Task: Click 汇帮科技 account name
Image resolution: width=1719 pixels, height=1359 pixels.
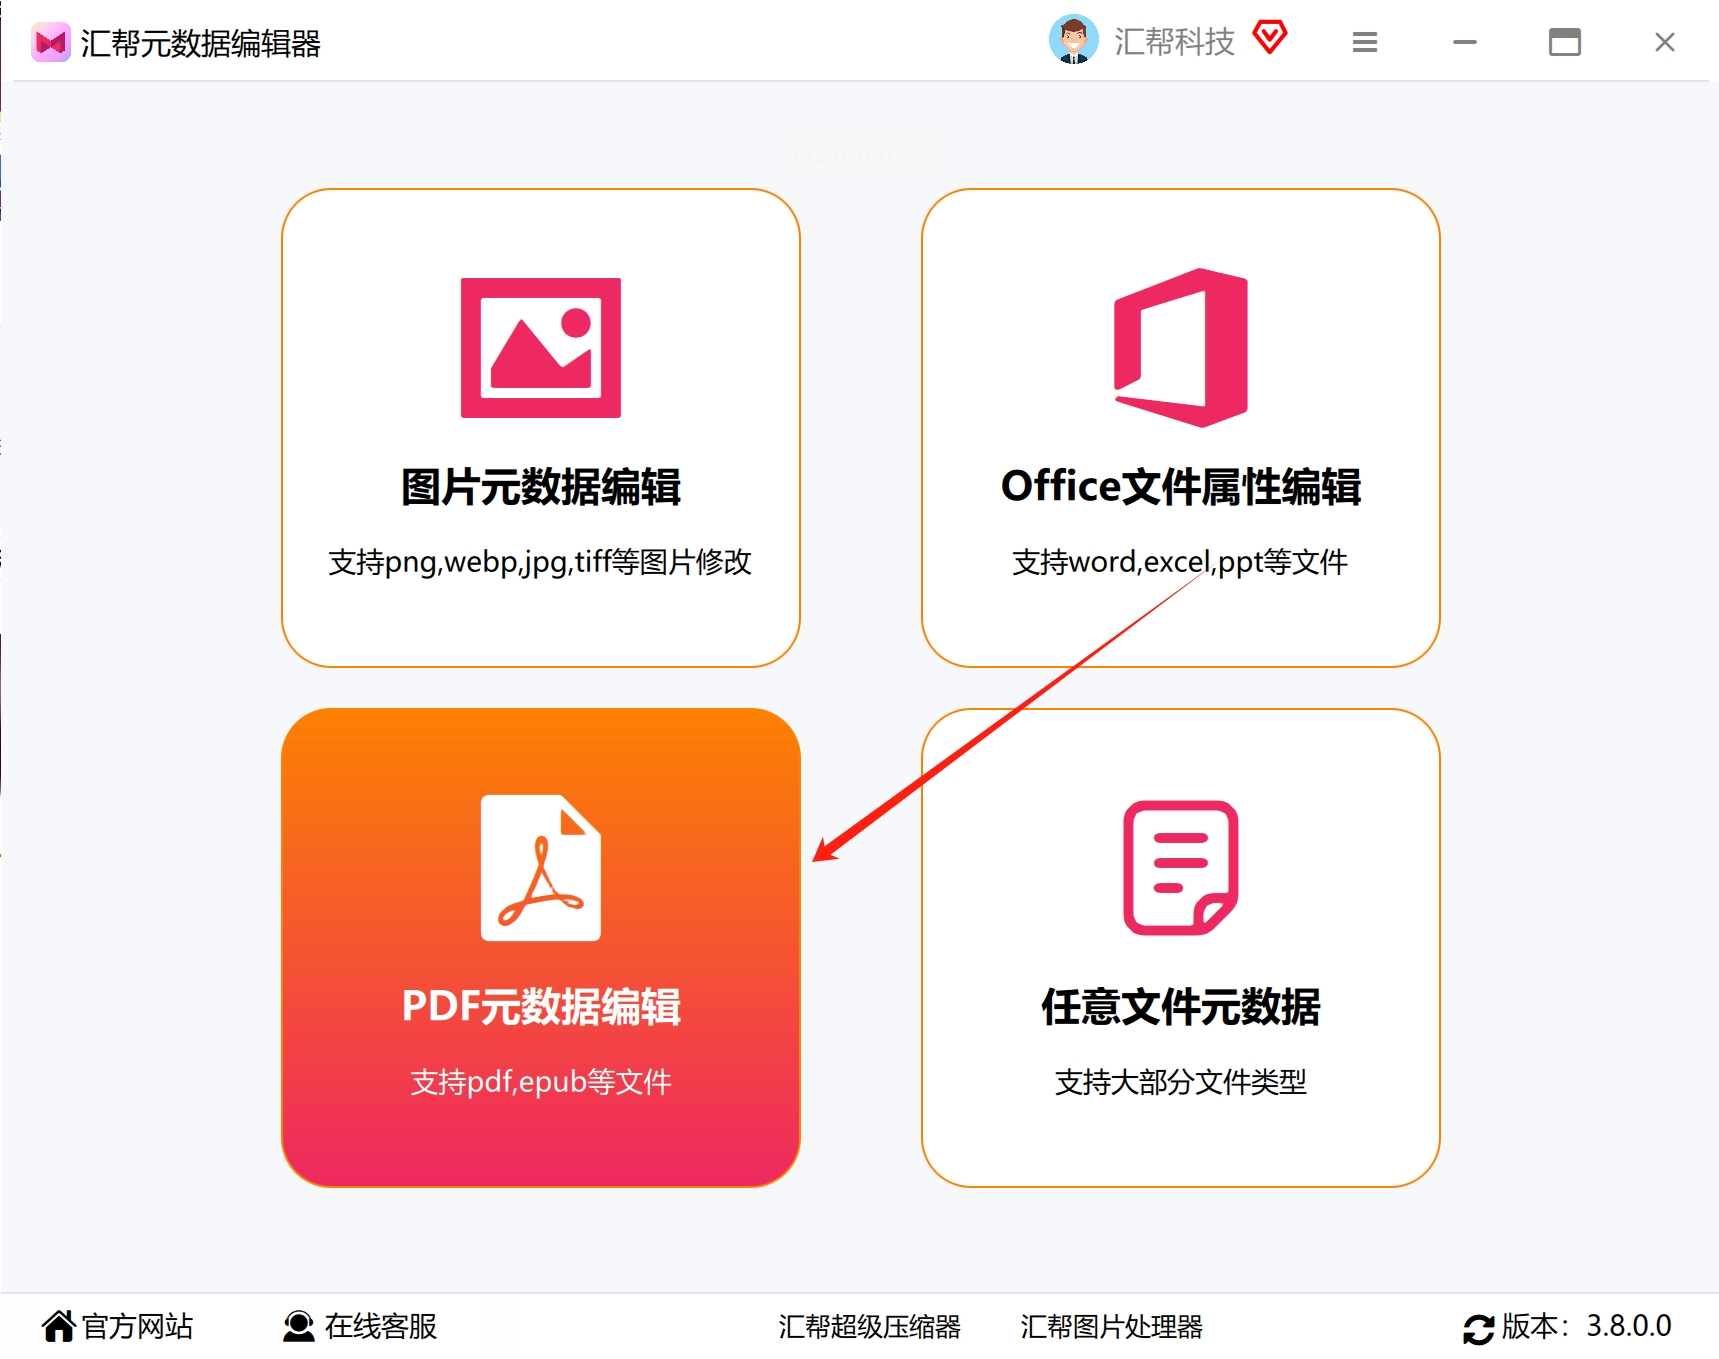Action: point(1174,42)
